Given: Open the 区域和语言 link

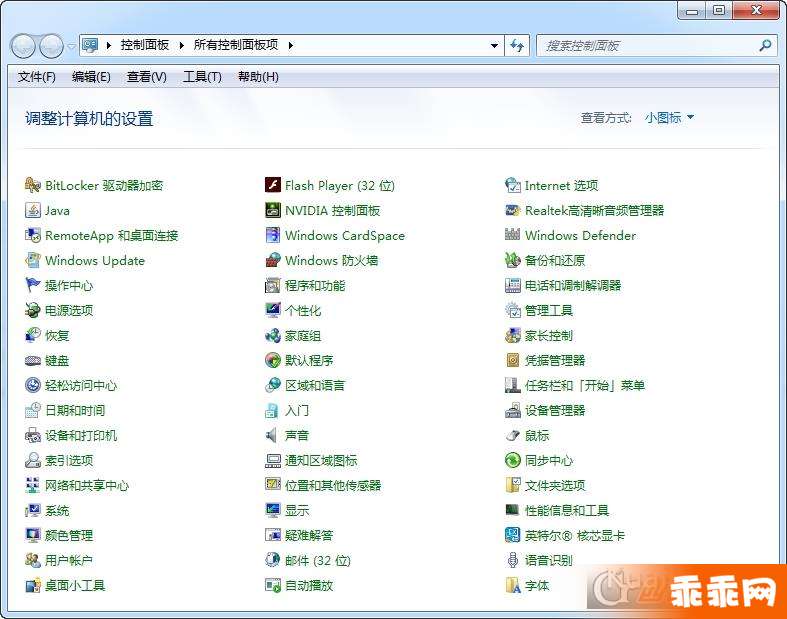Looking at the screenshot, I should (315, 386).
